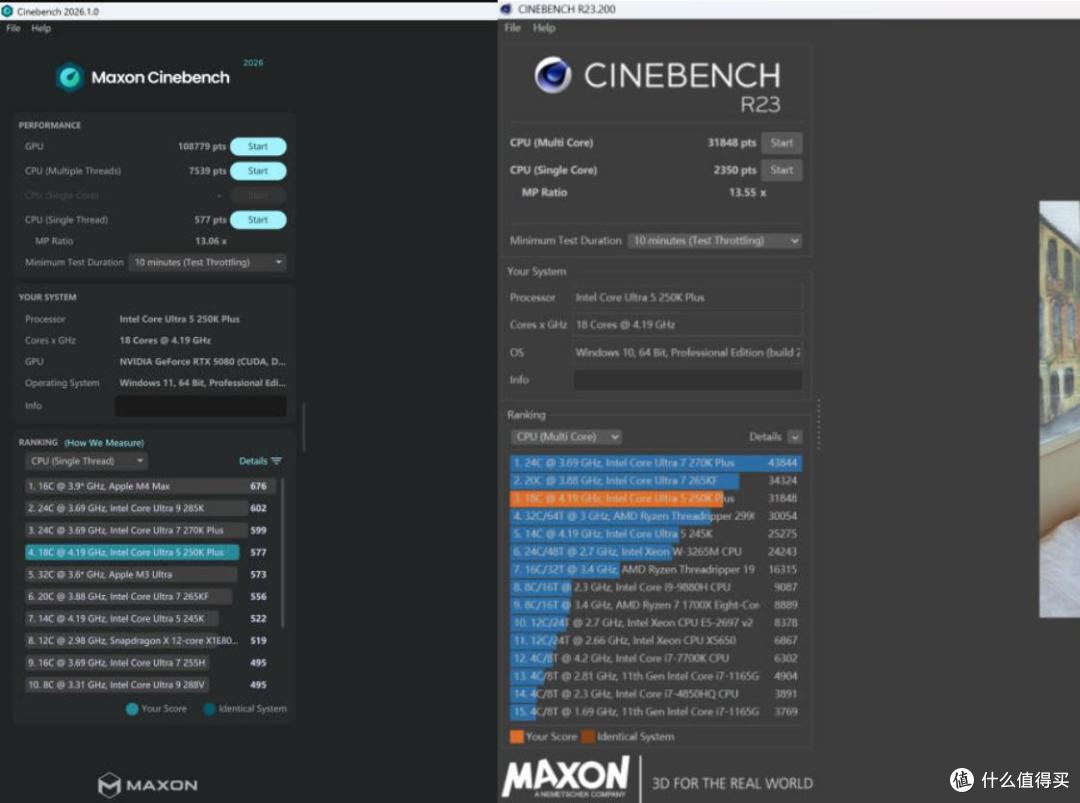
Task: Start the GPU benchmark
Action: coord(258,147)
